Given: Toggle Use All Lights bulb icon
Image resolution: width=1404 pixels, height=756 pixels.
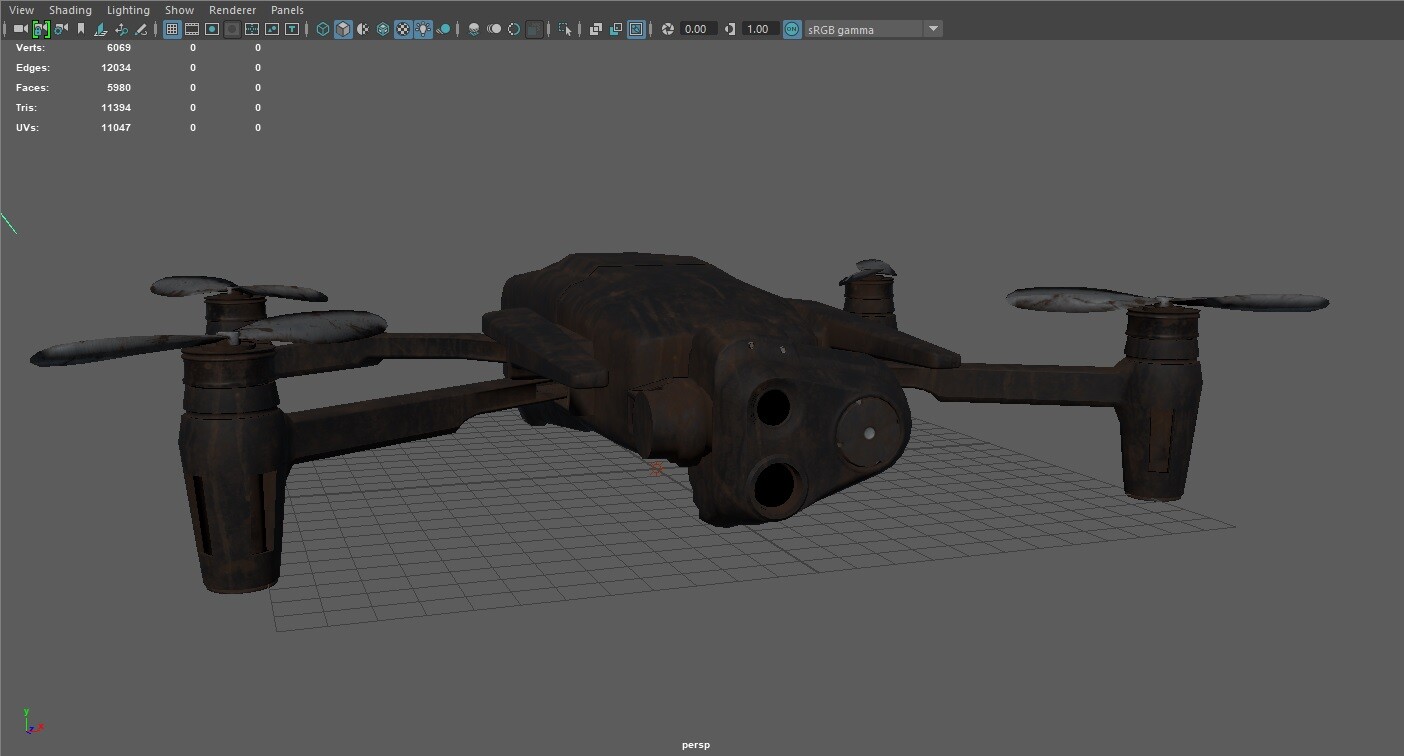Looking at the screenshot, I should click(x=423, y=29).
